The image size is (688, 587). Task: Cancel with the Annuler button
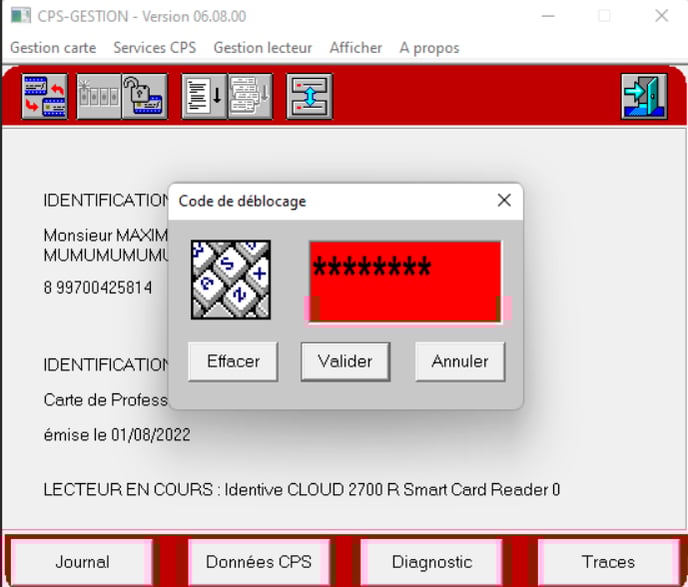460,362
